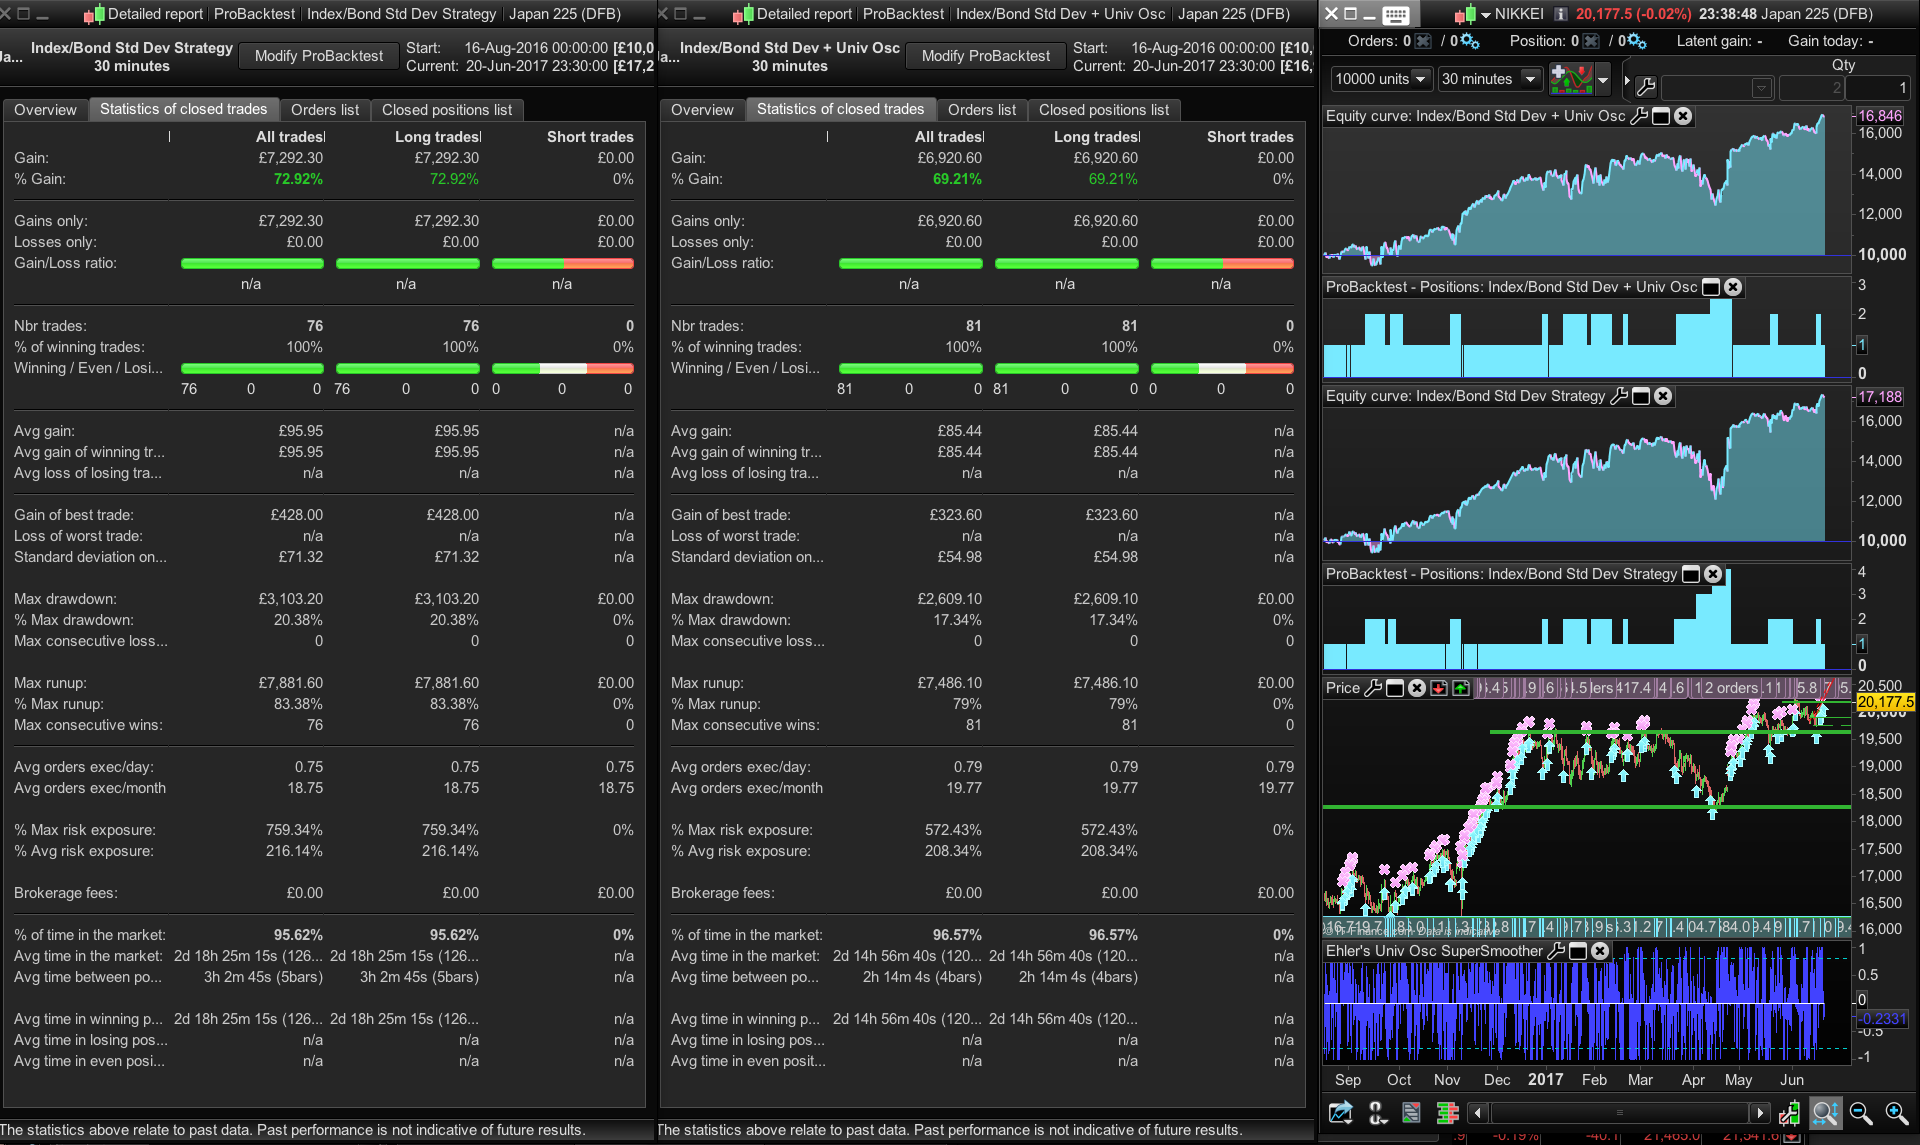Open Closed positions list tab in right report

pos(1103,110)
